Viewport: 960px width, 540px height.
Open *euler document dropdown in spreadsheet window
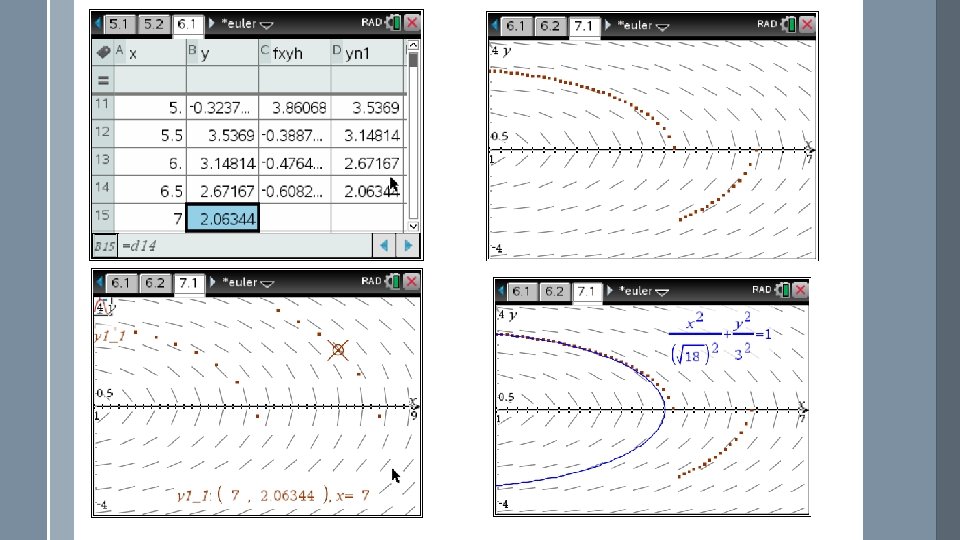coord(247,24)
